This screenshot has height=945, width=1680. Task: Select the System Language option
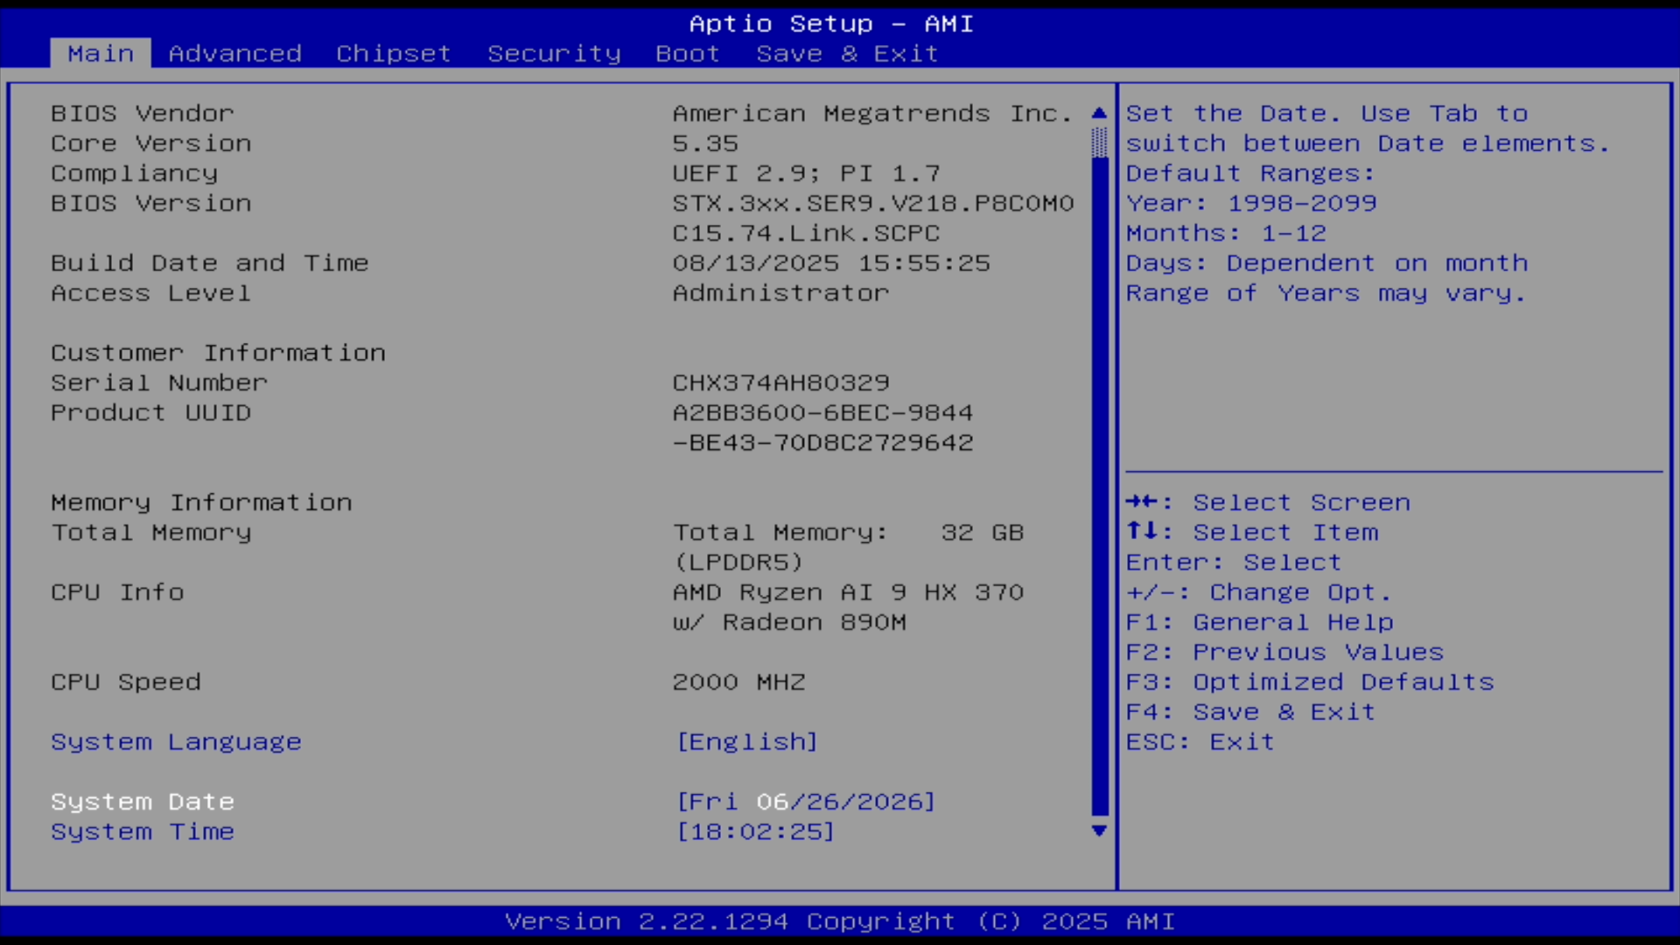176,742
